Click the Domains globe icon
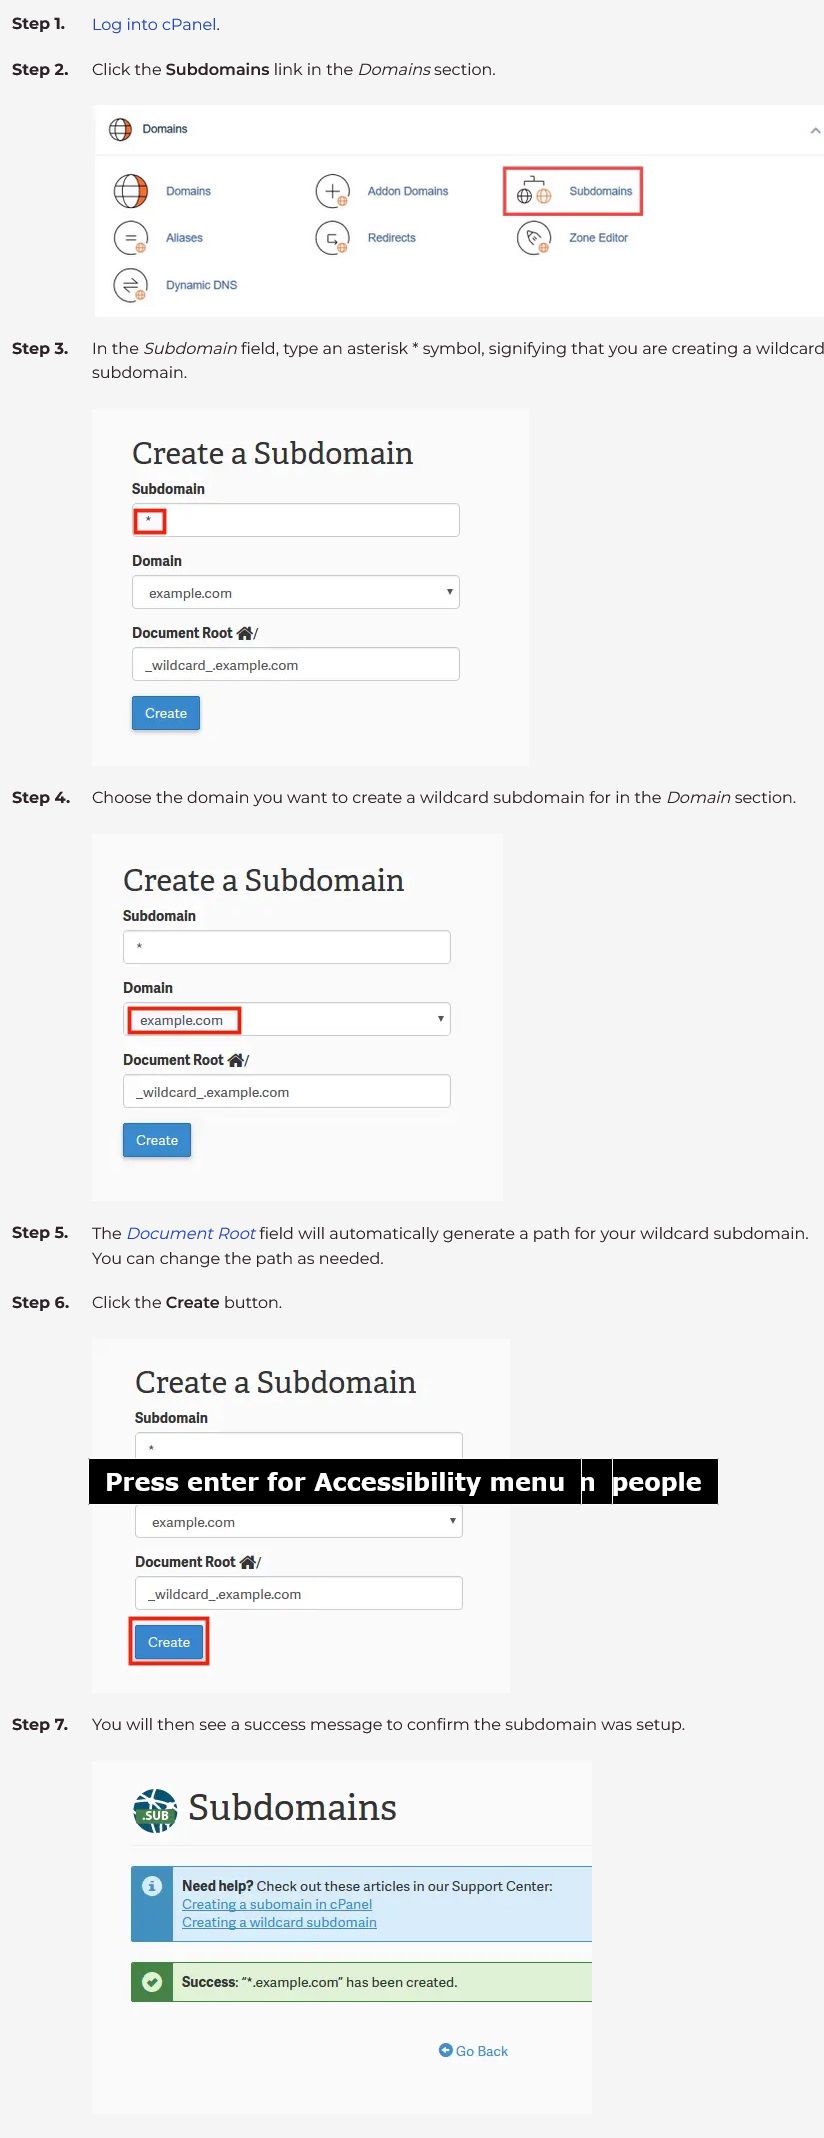 click(131, 191)
